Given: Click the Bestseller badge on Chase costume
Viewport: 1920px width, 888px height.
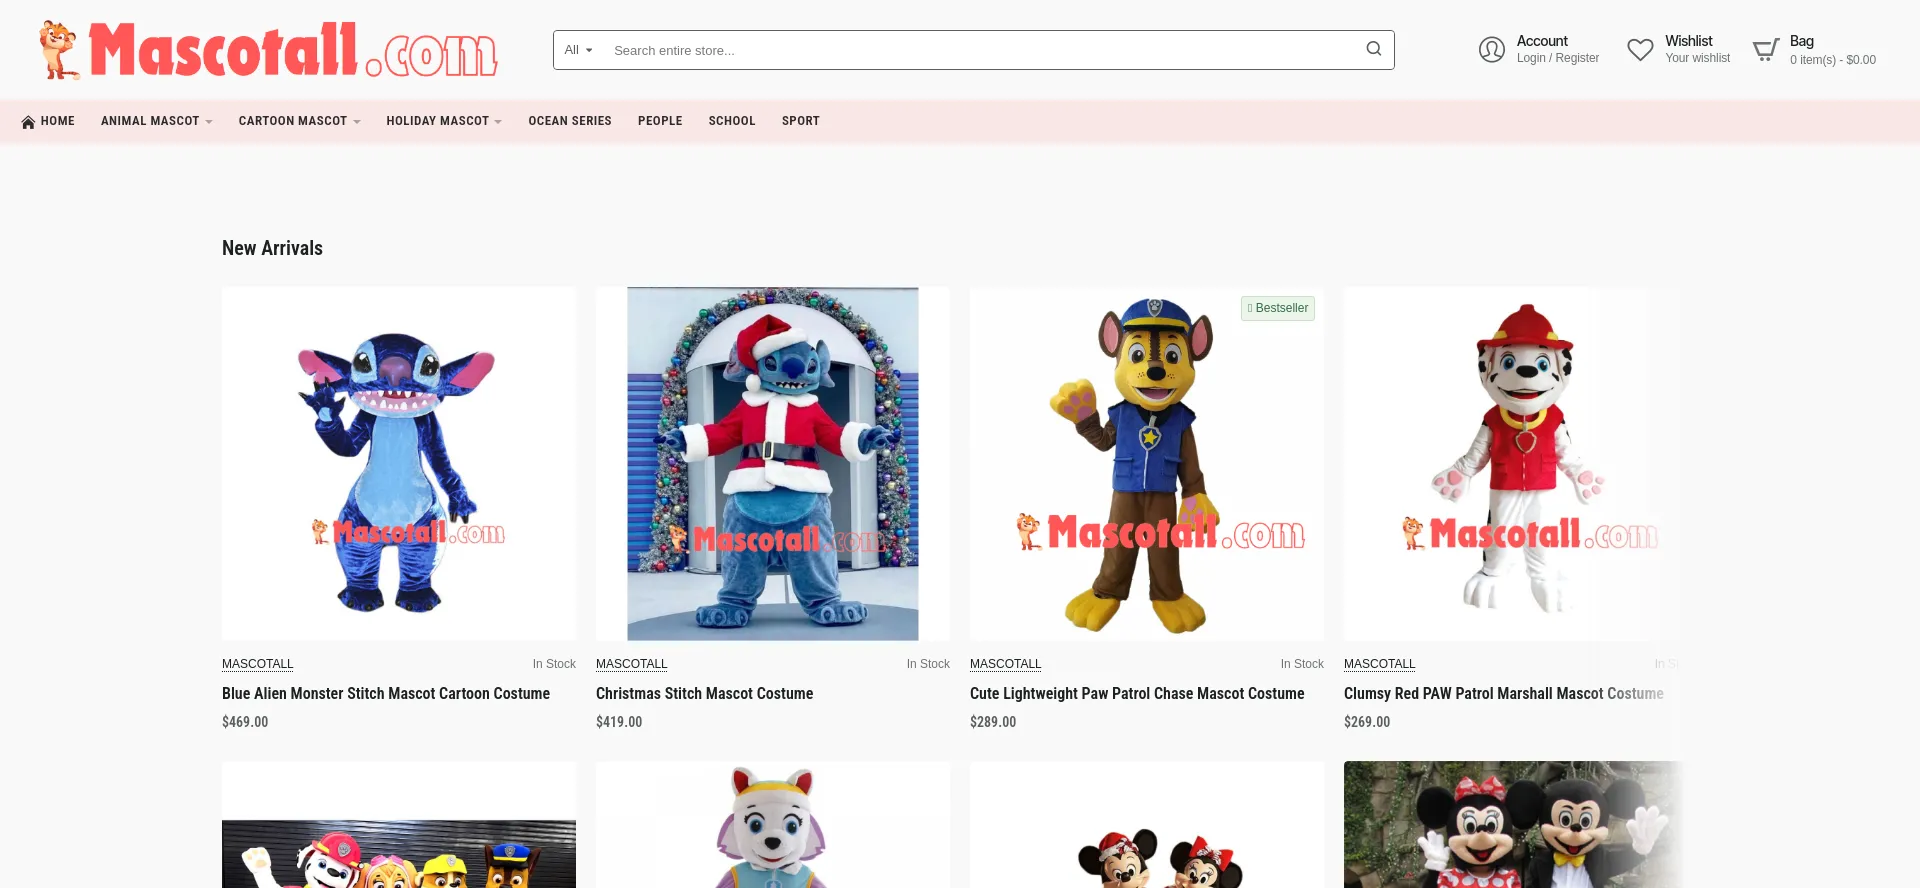Looking at the screenshot, I should (1278, 308).
